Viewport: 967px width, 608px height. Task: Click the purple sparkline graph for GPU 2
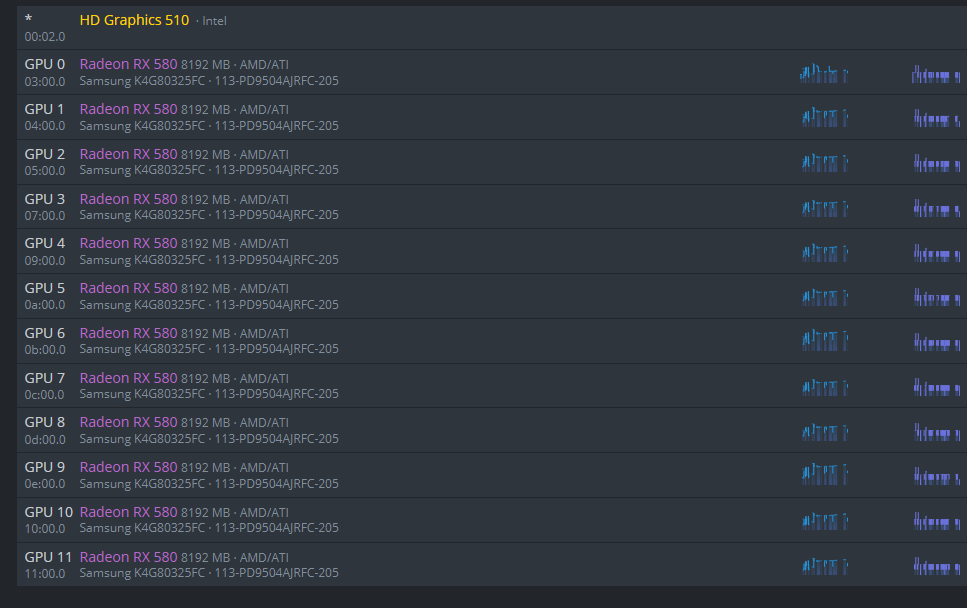936,163
